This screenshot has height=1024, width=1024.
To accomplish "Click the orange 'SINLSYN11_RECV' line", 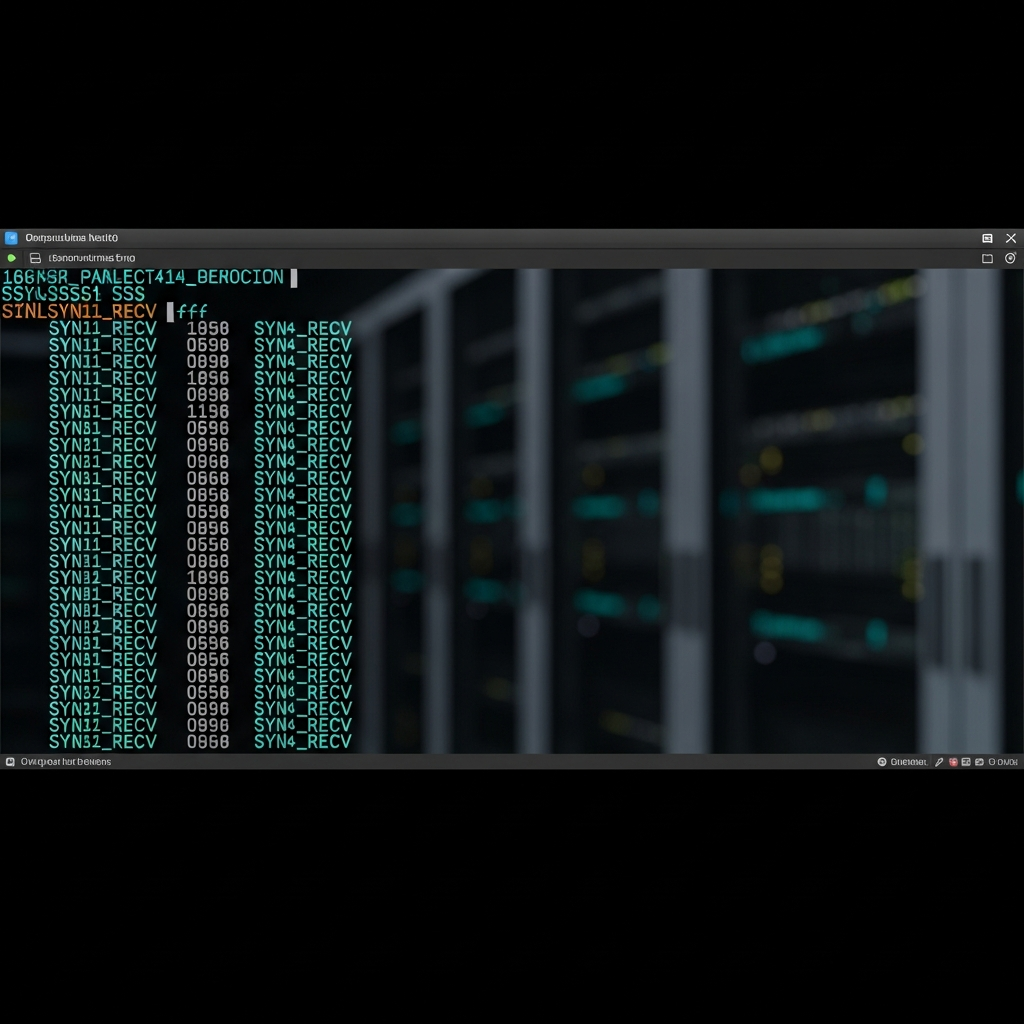I will tap(79, 312).
